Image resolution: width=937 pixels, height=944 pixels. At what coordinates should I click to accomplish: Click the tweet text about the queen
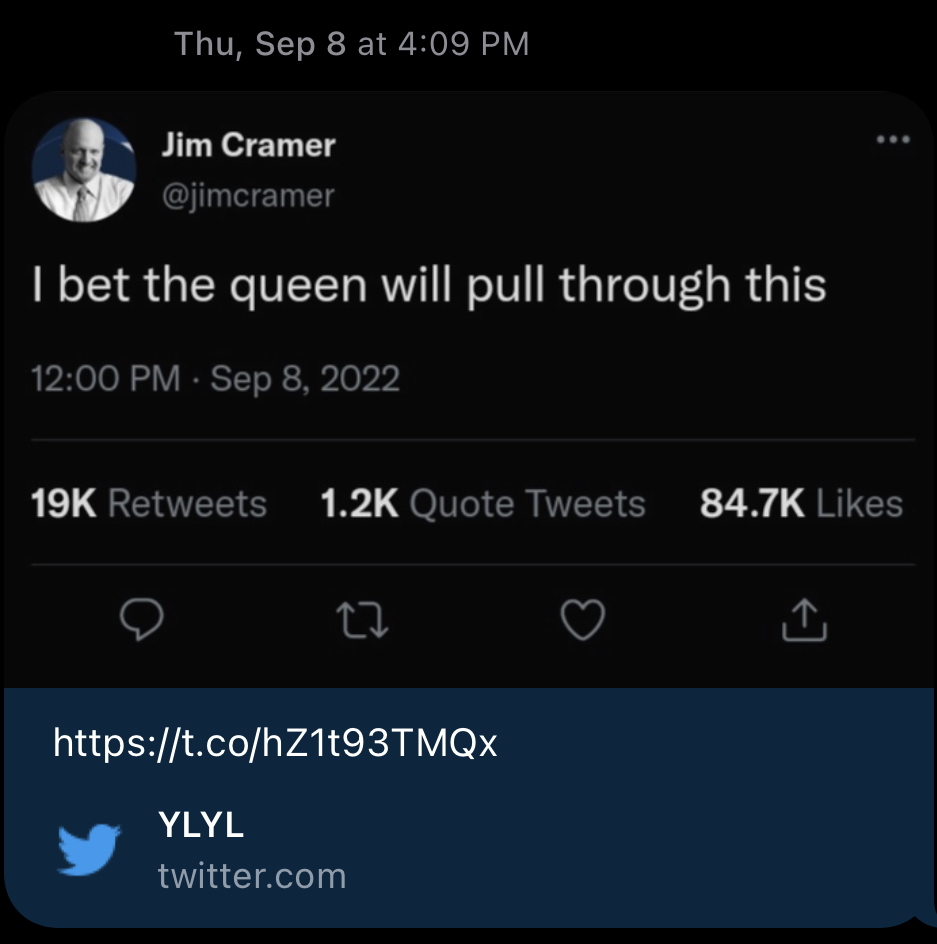[x=429, y=286]
